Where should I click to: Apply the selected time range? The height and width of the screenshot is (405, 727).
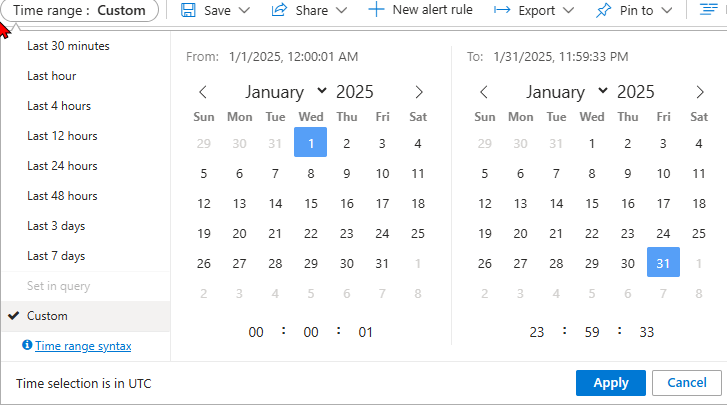coord(611,383)
